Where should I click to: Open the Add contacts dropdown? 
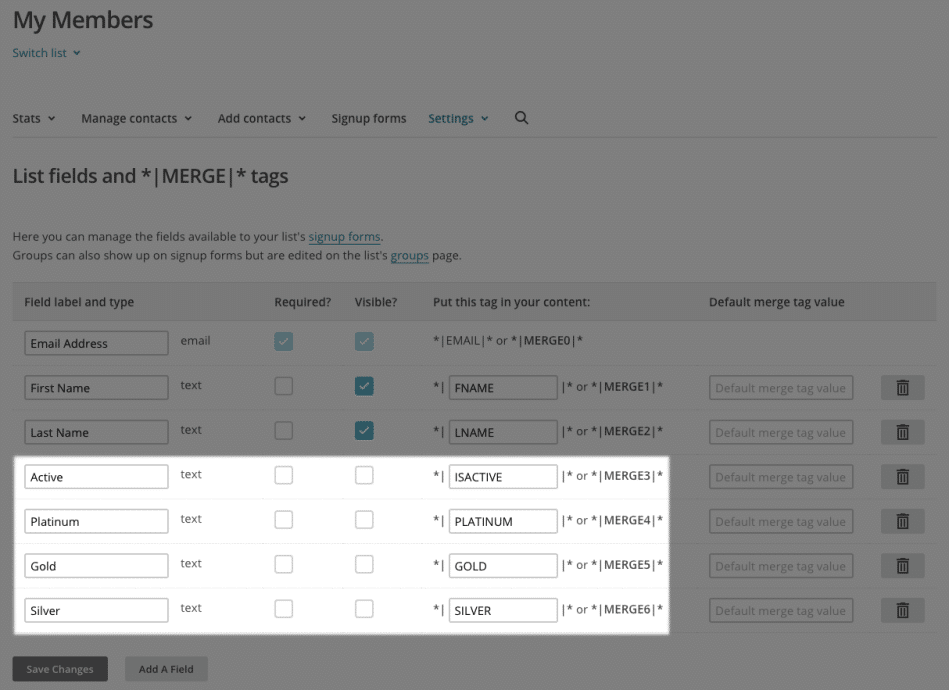(261, 117)
